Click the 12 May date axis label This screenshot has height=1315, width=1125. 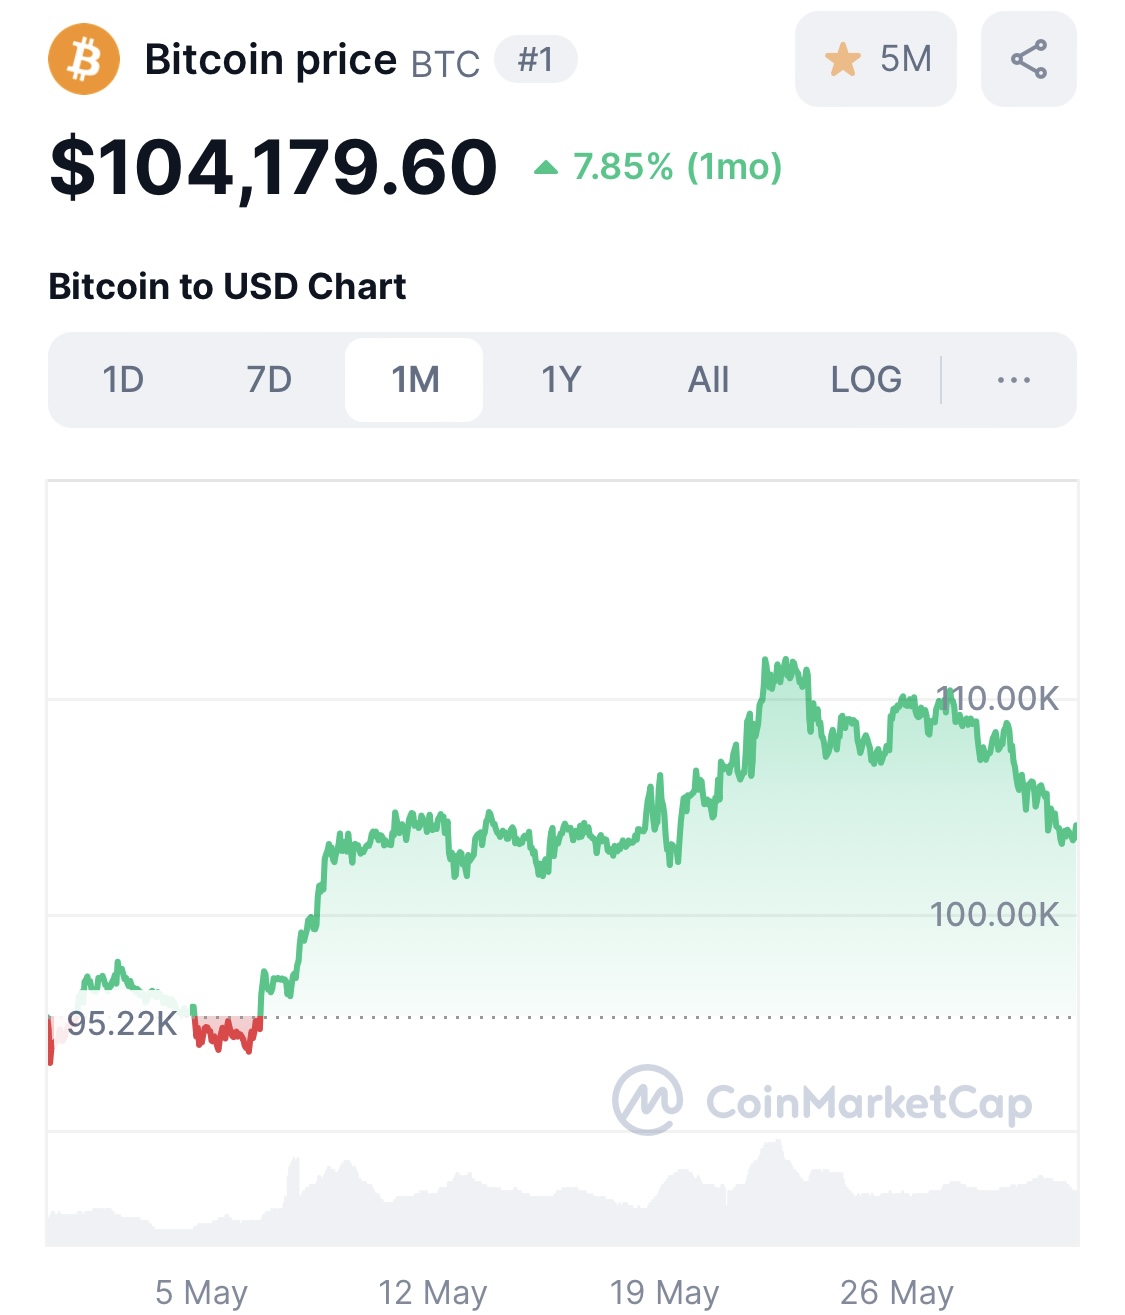[432, 1292]
